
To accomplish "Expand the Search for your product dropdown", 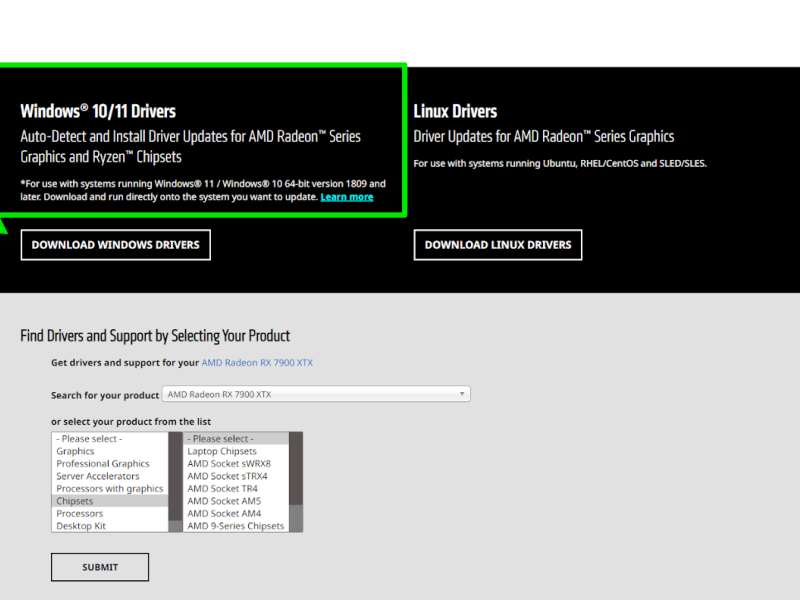I will click(316, 394).
